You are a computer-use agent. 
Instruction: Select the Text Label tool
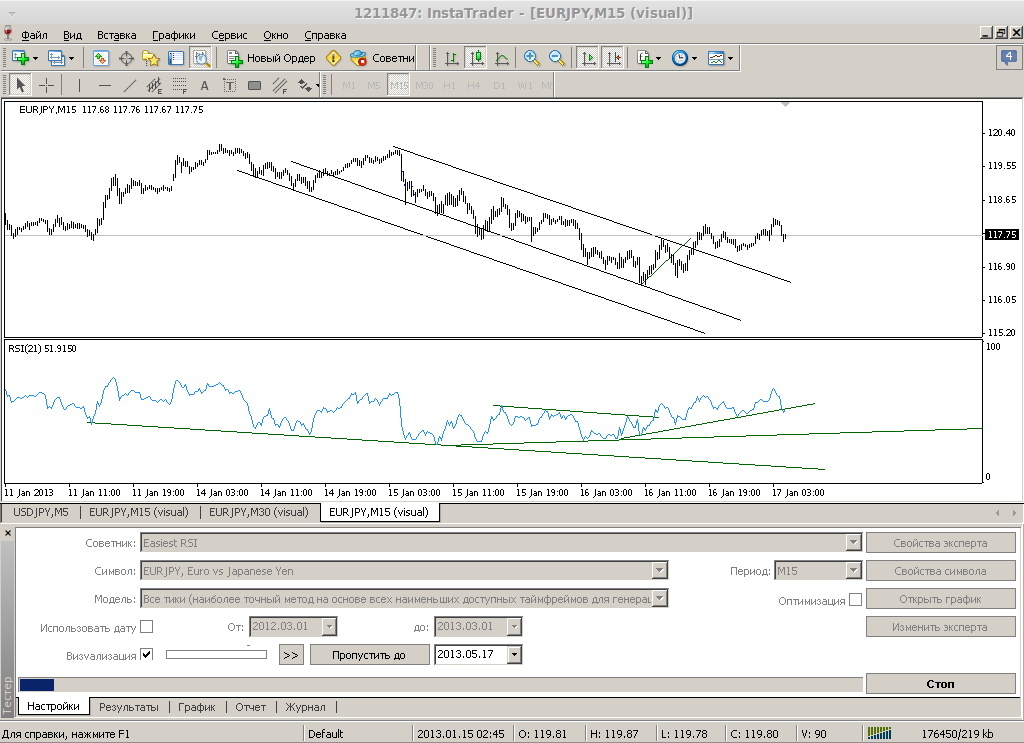[x=229, y=85]
